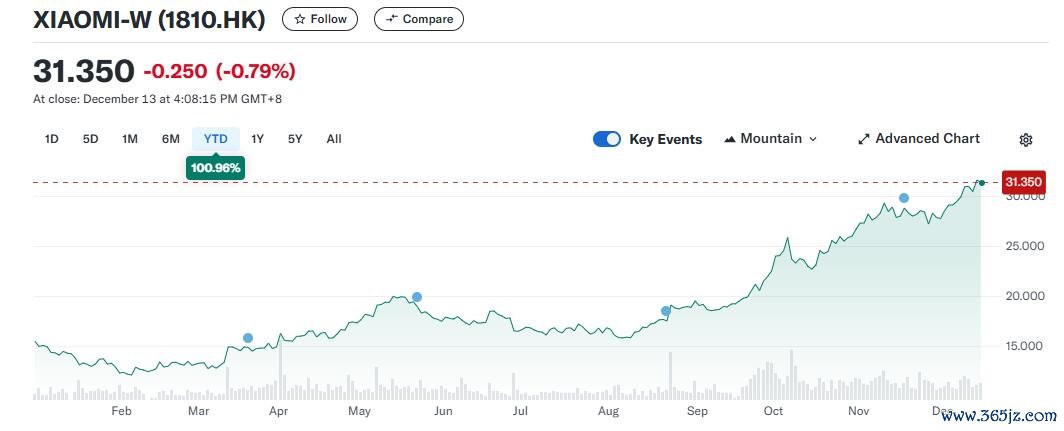This screenshot has height=431, width=1064.
Task: Click the 25.000 axis label
Action: (x=1024, y=246)
